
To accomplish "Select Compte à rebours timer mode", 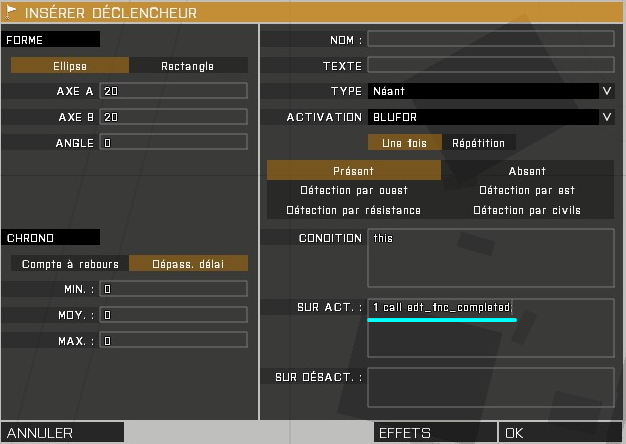I will [x=70, y=264].
